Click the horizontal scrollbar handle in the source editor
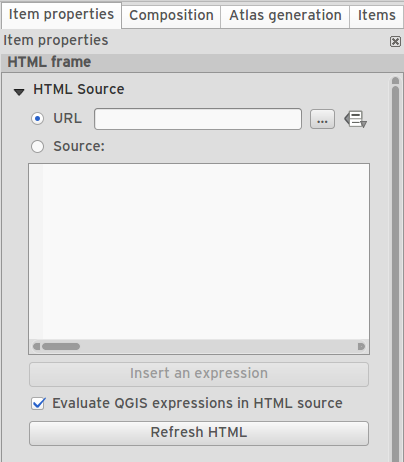 [x=61, y=347]
